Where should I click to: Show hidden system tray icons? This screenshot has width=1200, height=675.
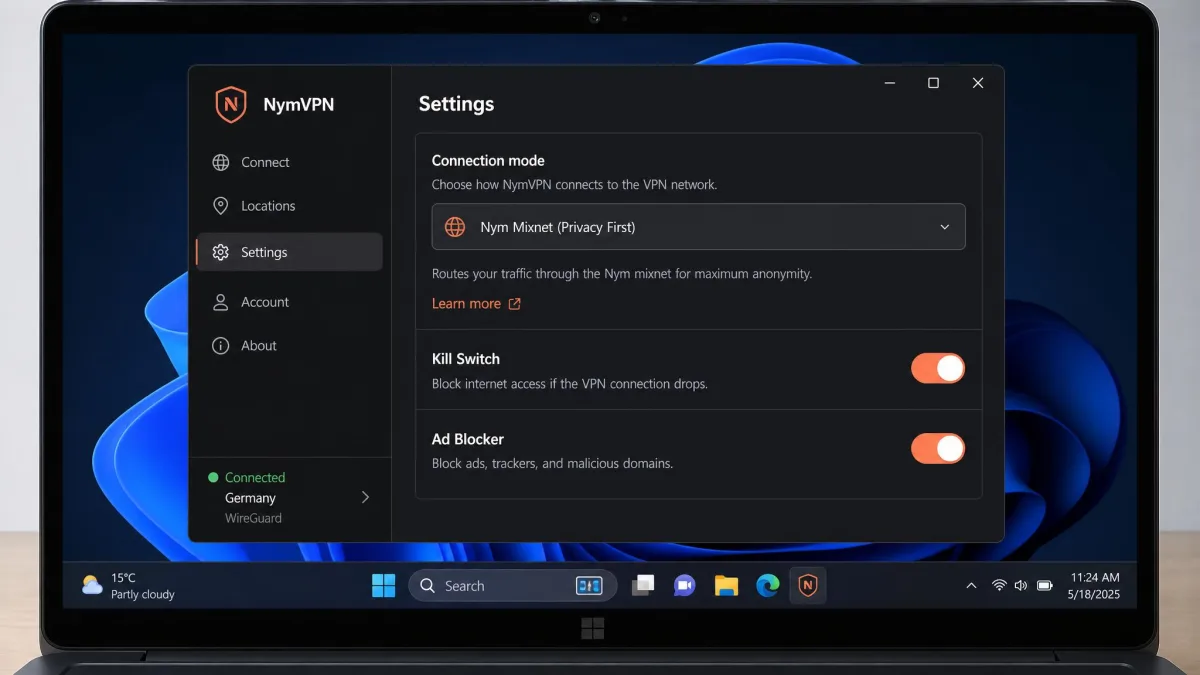[x=971, y=586]
